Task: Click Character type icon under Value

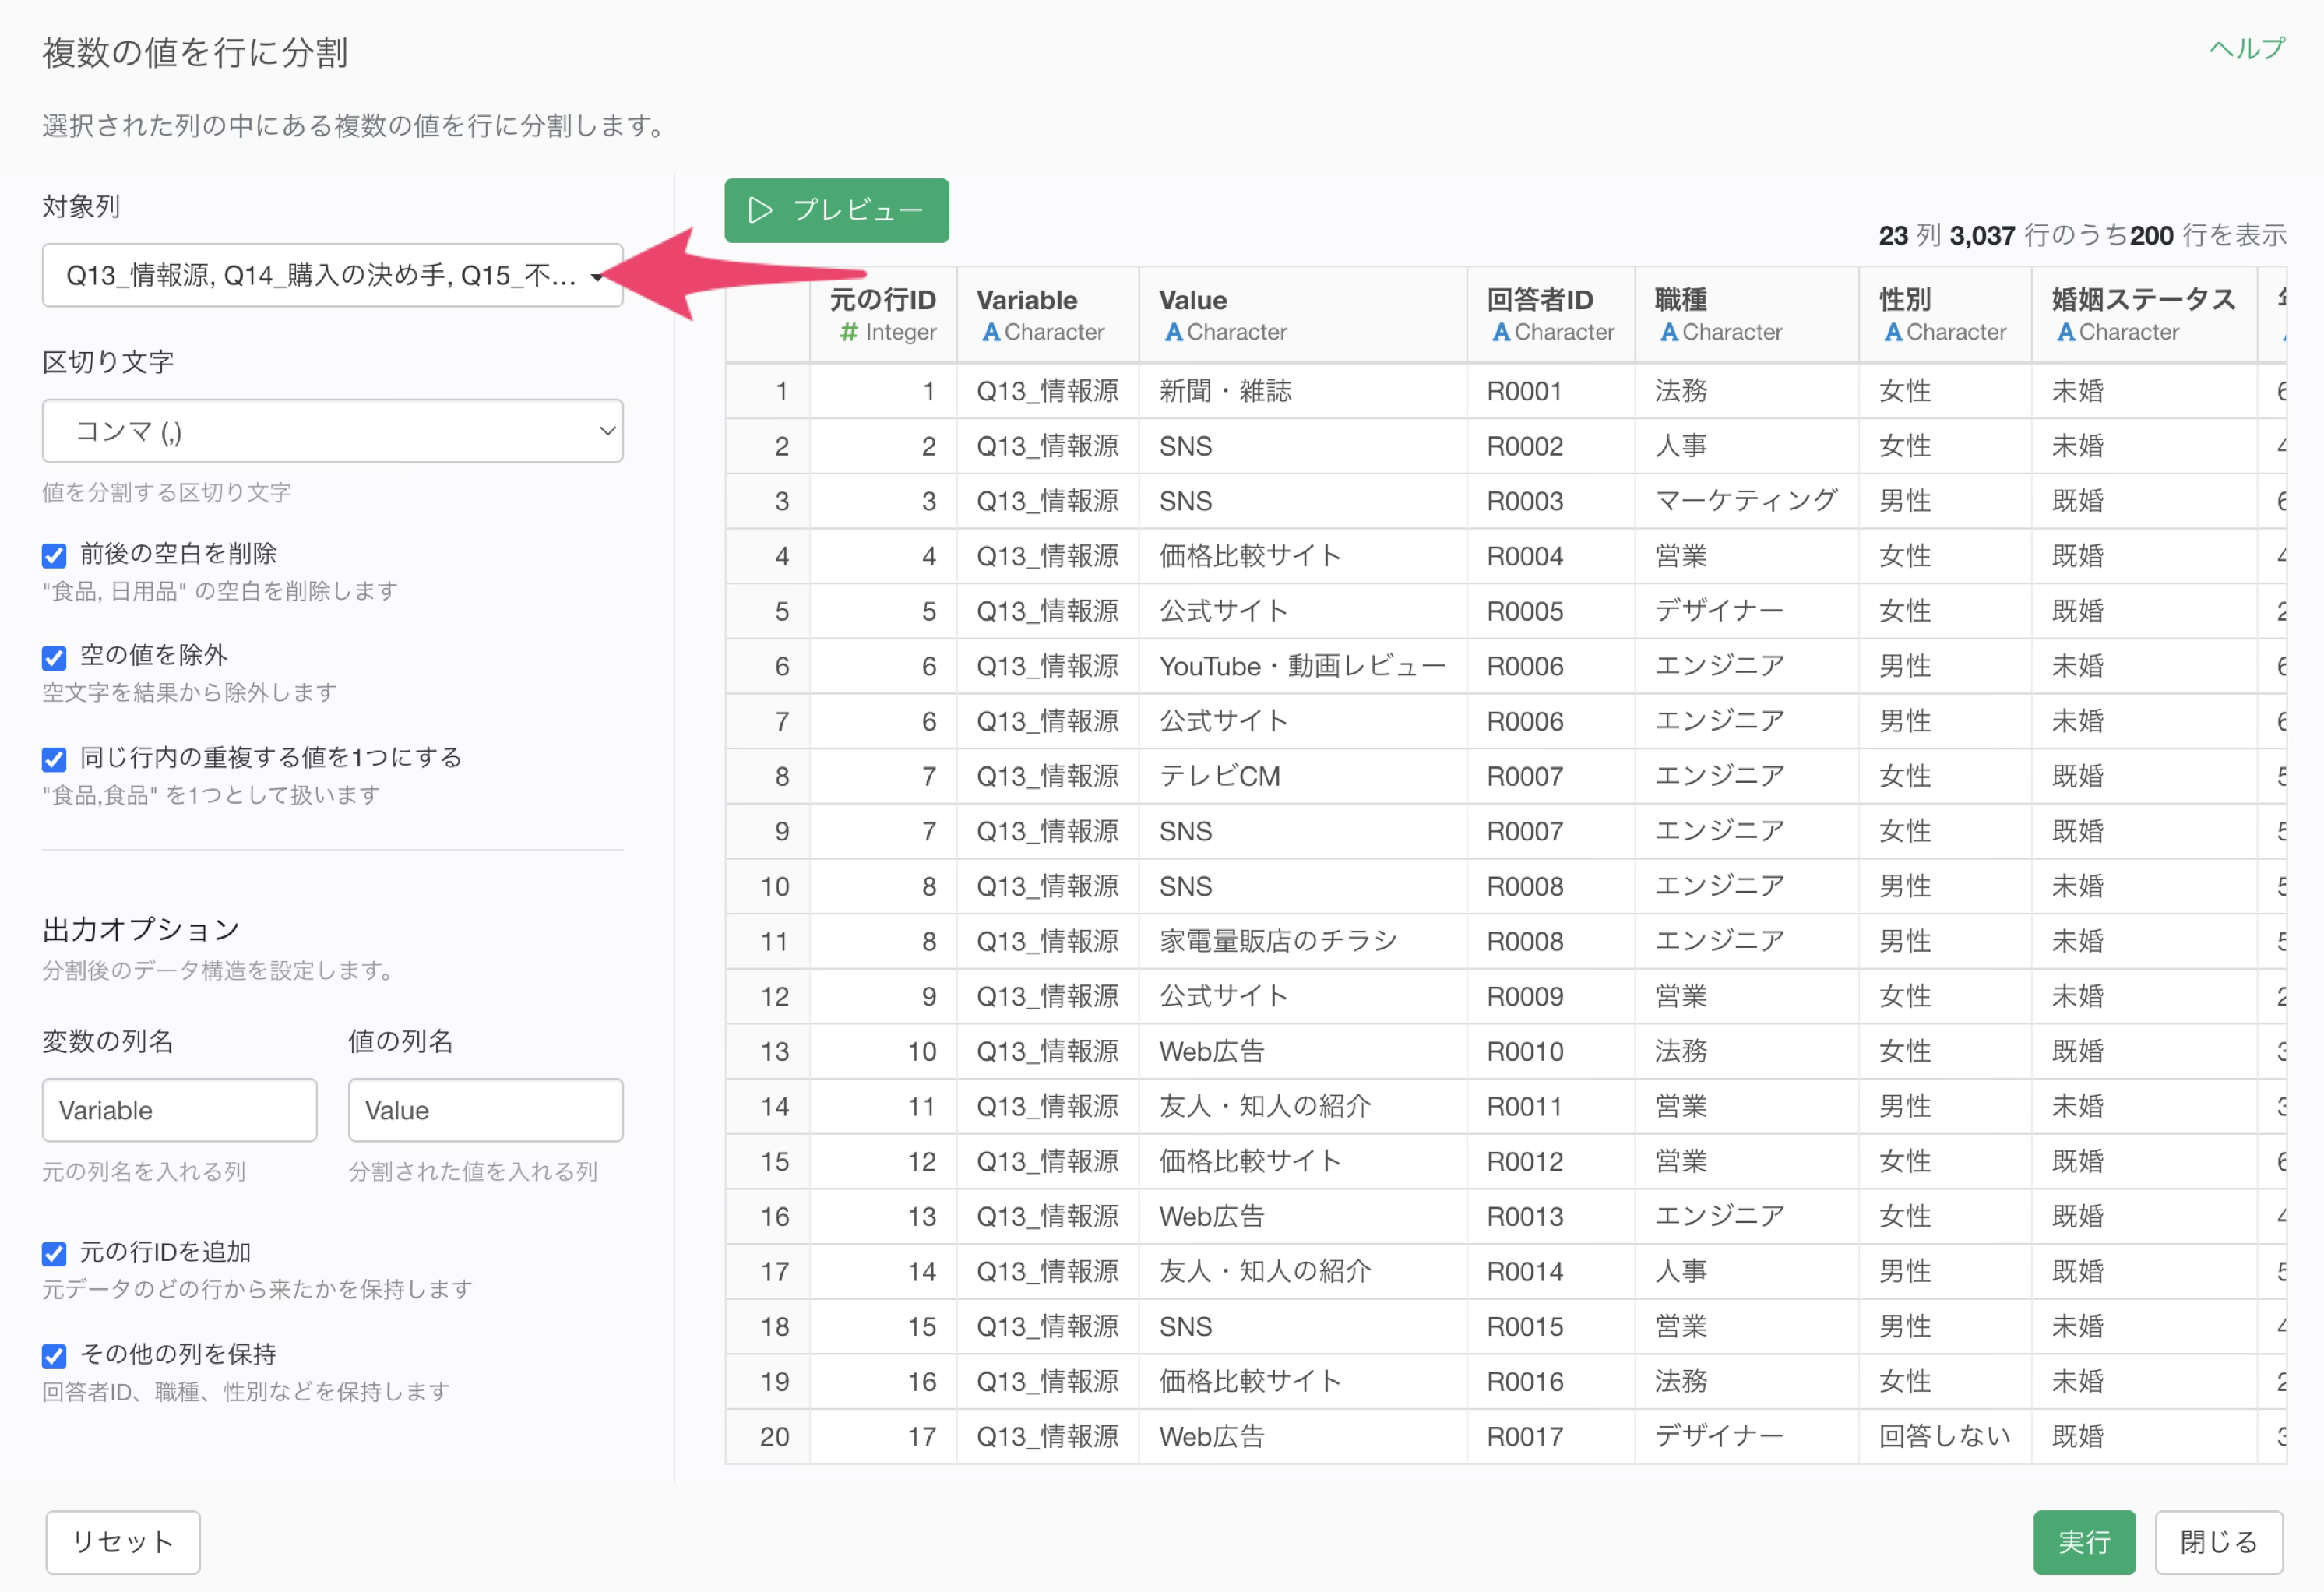Action: tap(1174, 332)
